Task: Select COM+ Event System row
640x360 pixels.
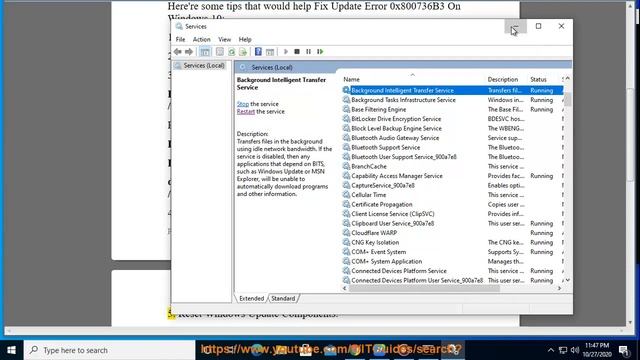Action: point(453,252)
